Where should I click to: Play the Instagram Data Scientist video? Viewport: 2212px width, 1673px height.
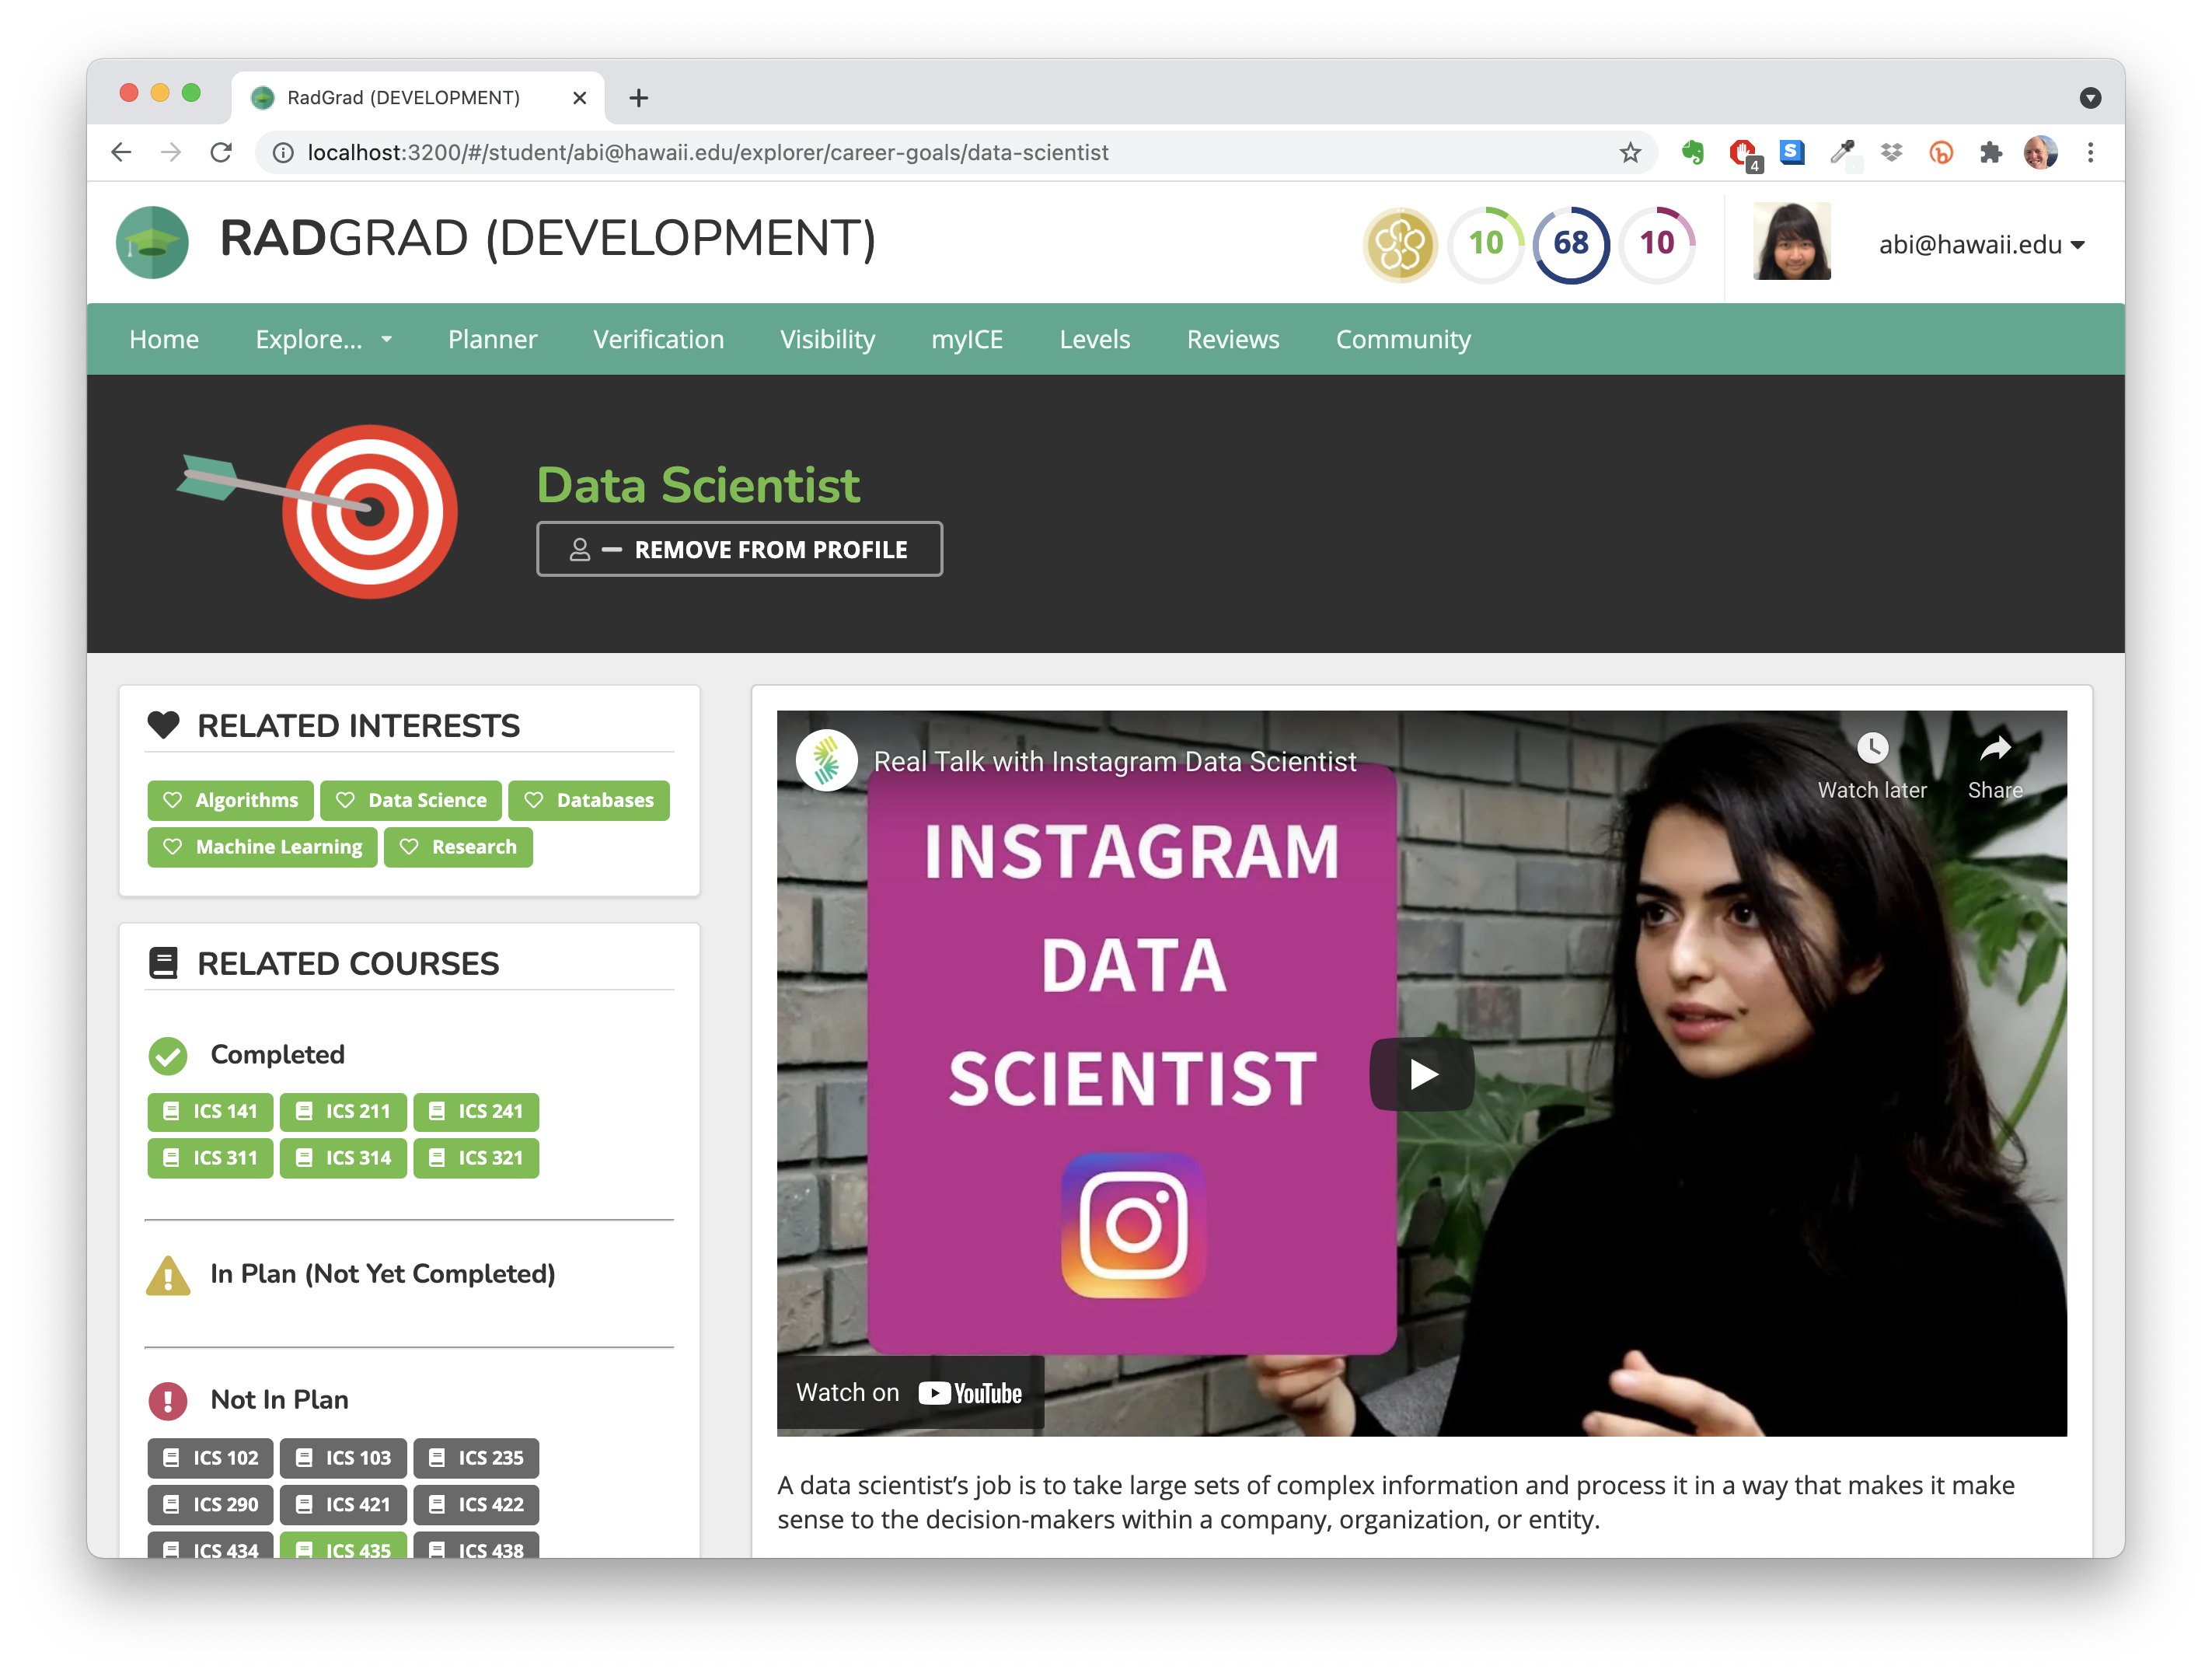point(1422,1074)
